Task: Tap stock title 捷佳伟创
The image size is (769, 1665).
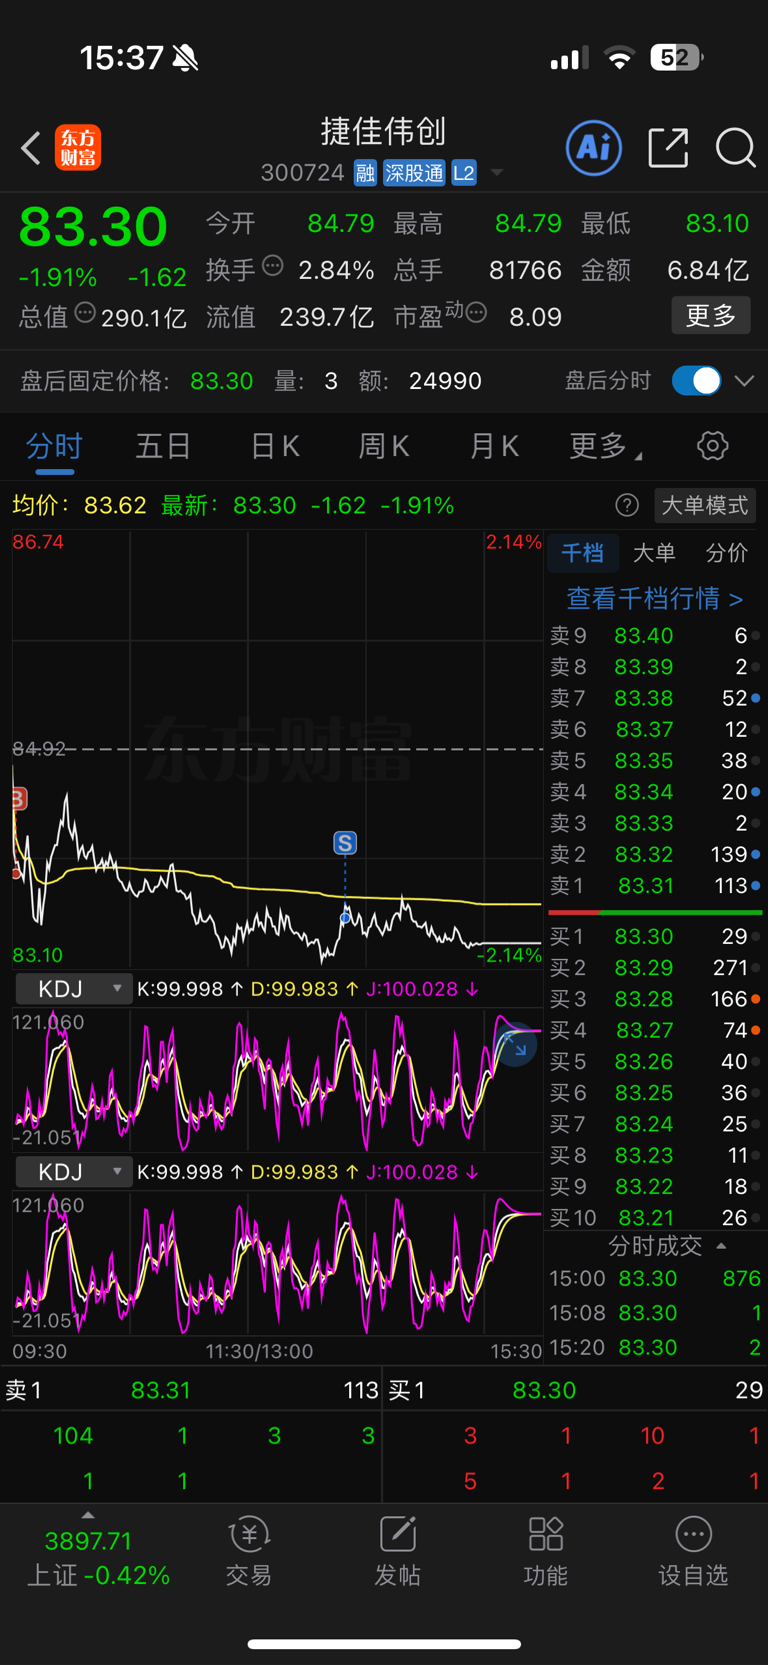Action: pyautogui.click(x=383, y=131)
